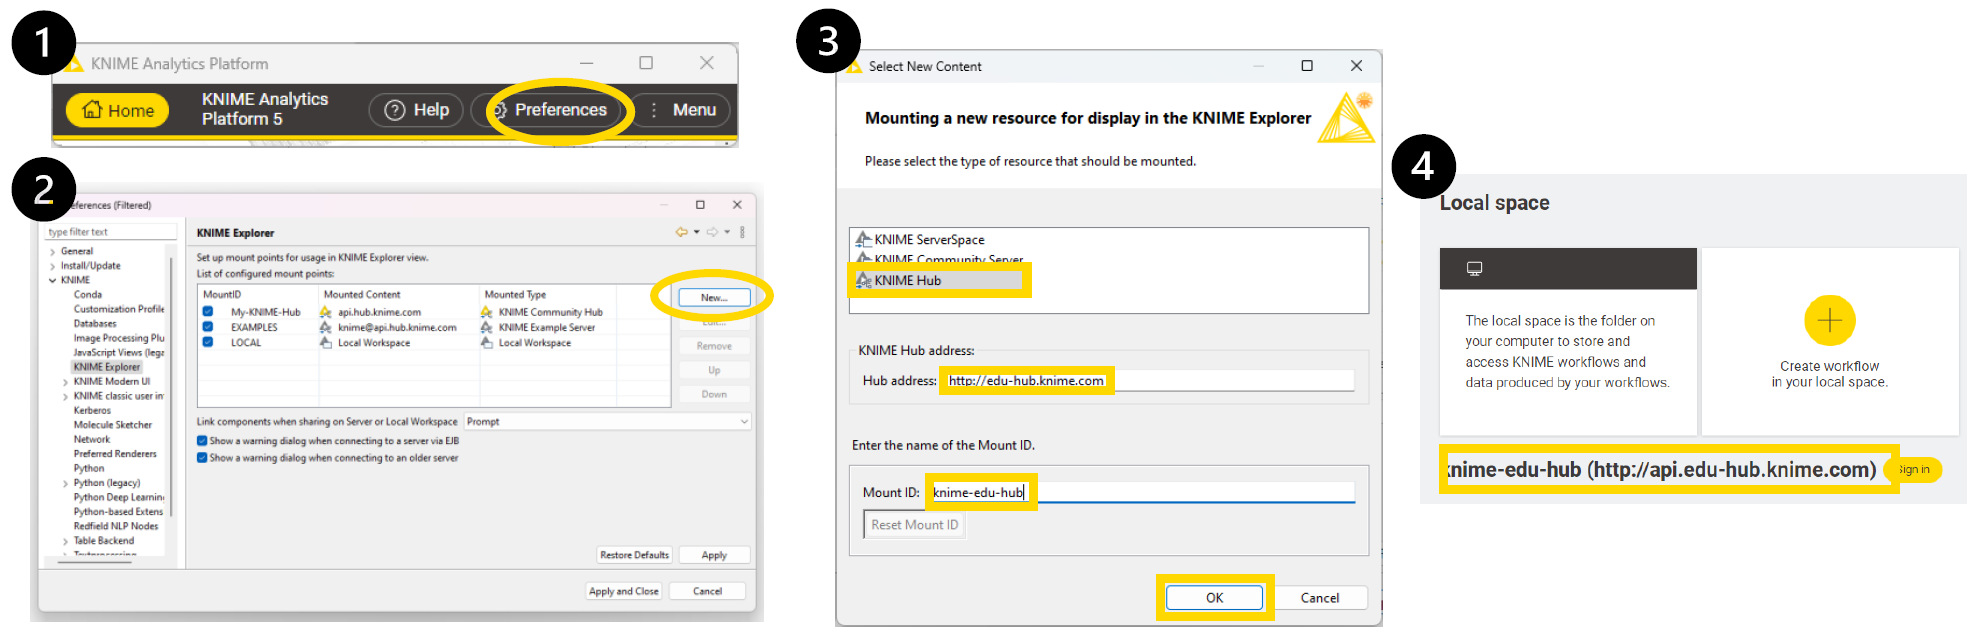Select KNIME Explorer tree item
This screenshot has width=1984, height=641.
pyautogui.click(x=107, y=367)
